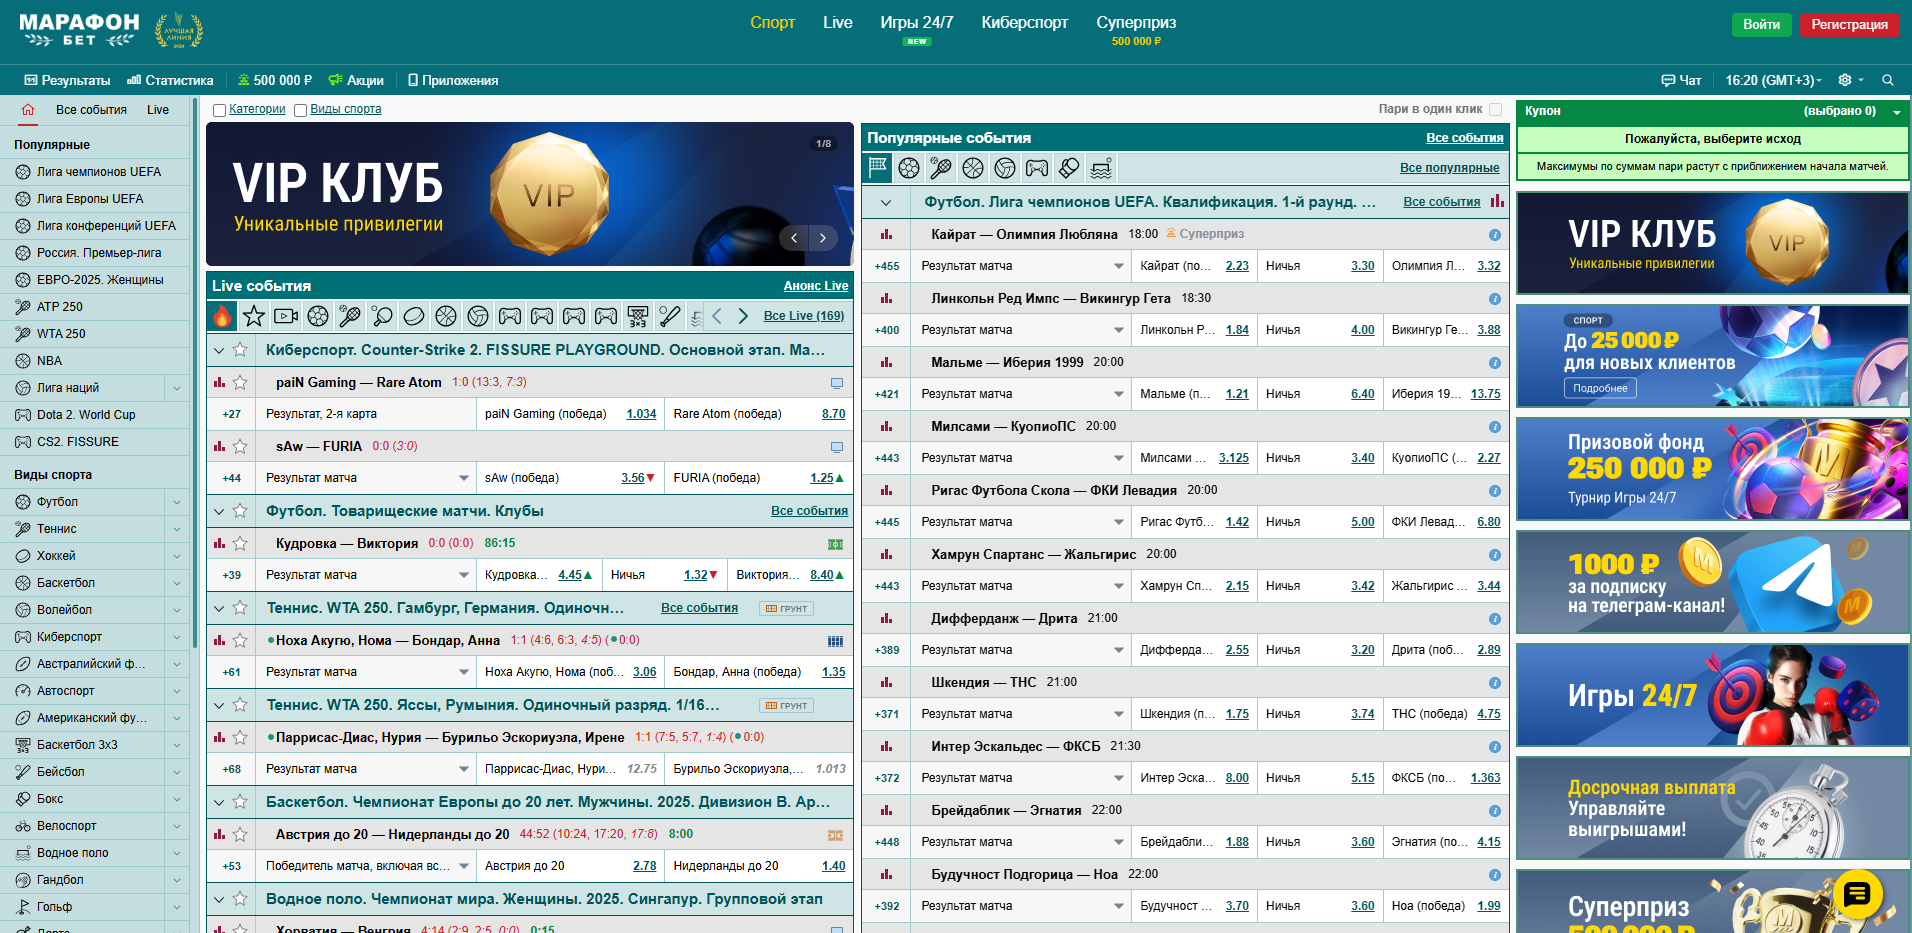Tick the Виды спорта checkbox
Viewport: 1912px width, 933px height.
(300, 110)
